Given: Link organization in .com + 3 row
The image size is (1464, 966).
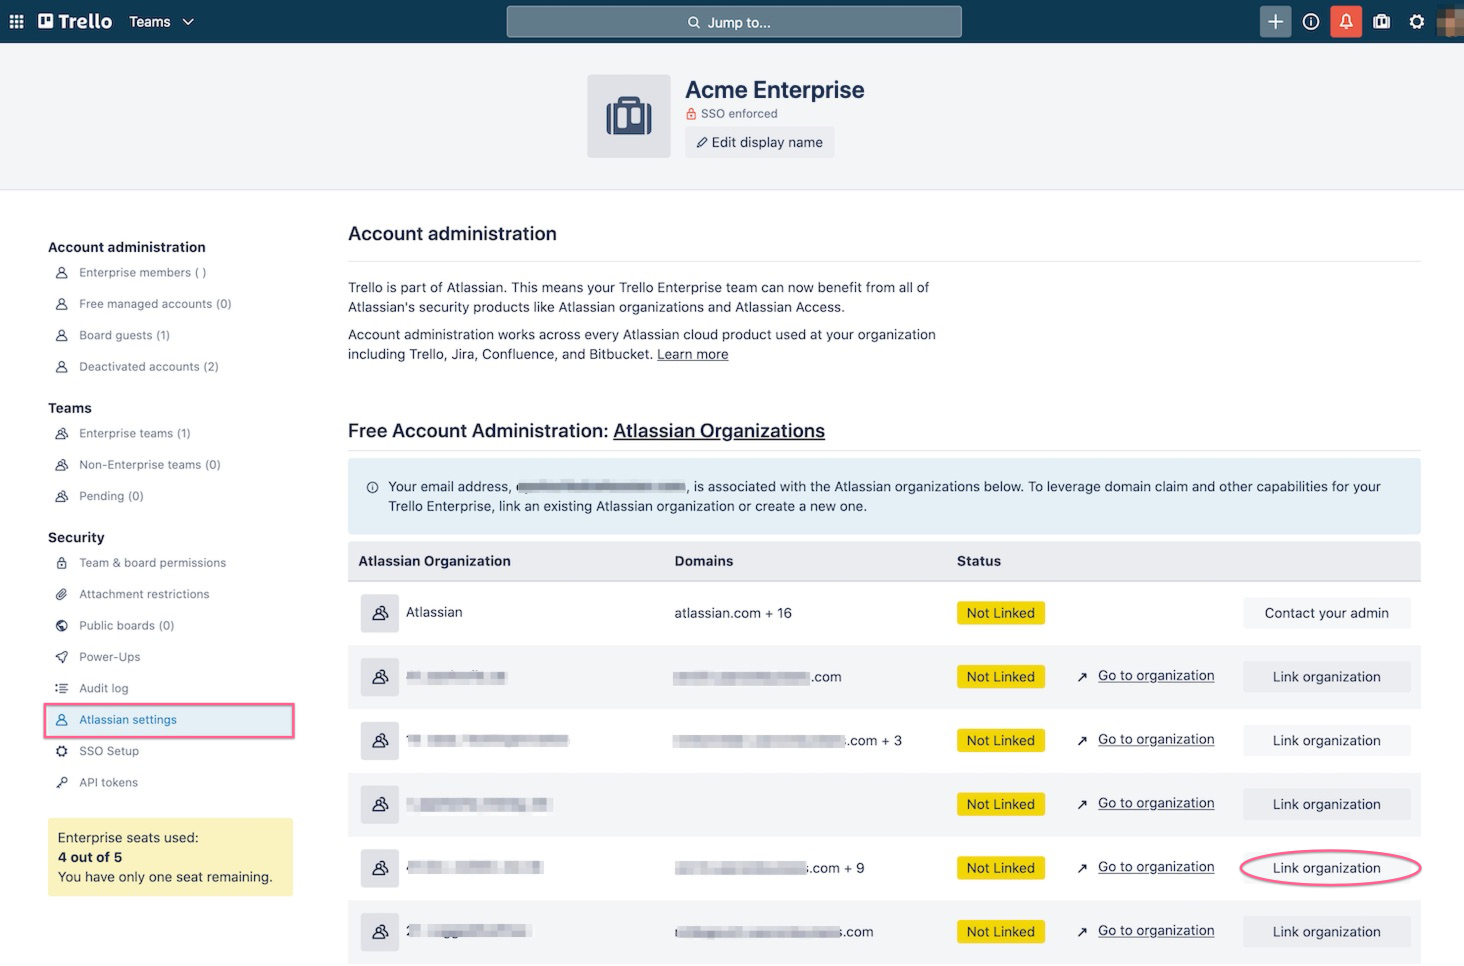Looking at the screenshot, I should click(1326, 740).
